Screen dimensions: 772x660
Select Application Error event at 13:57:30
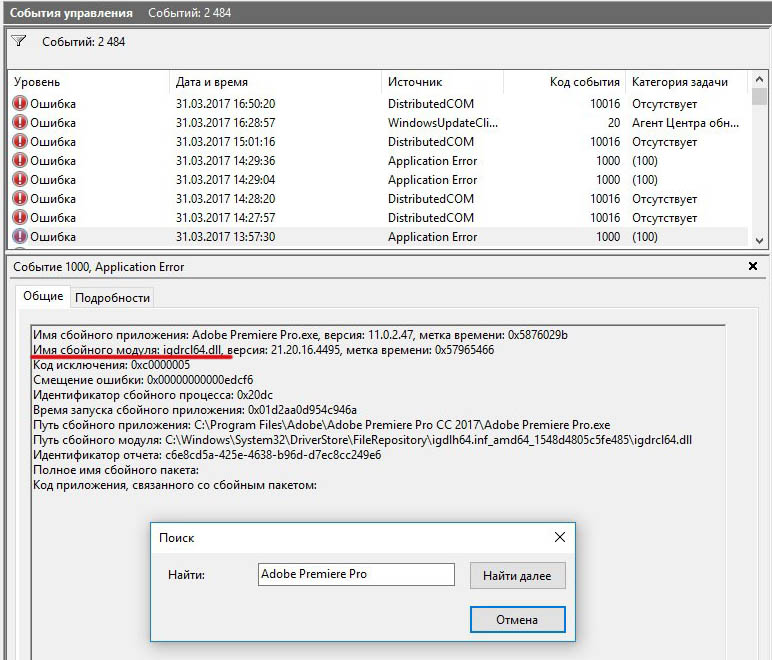[x=378, y=237]
